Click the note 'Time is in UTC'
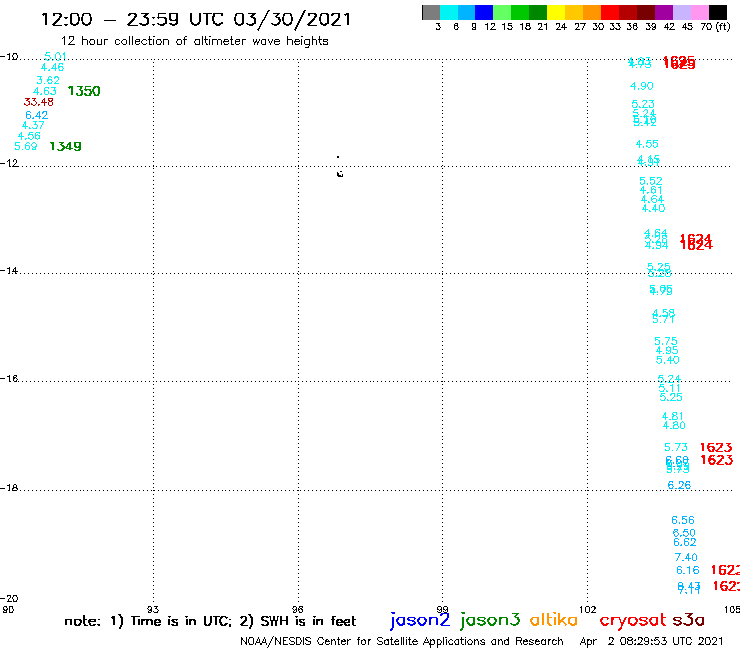 181,621
